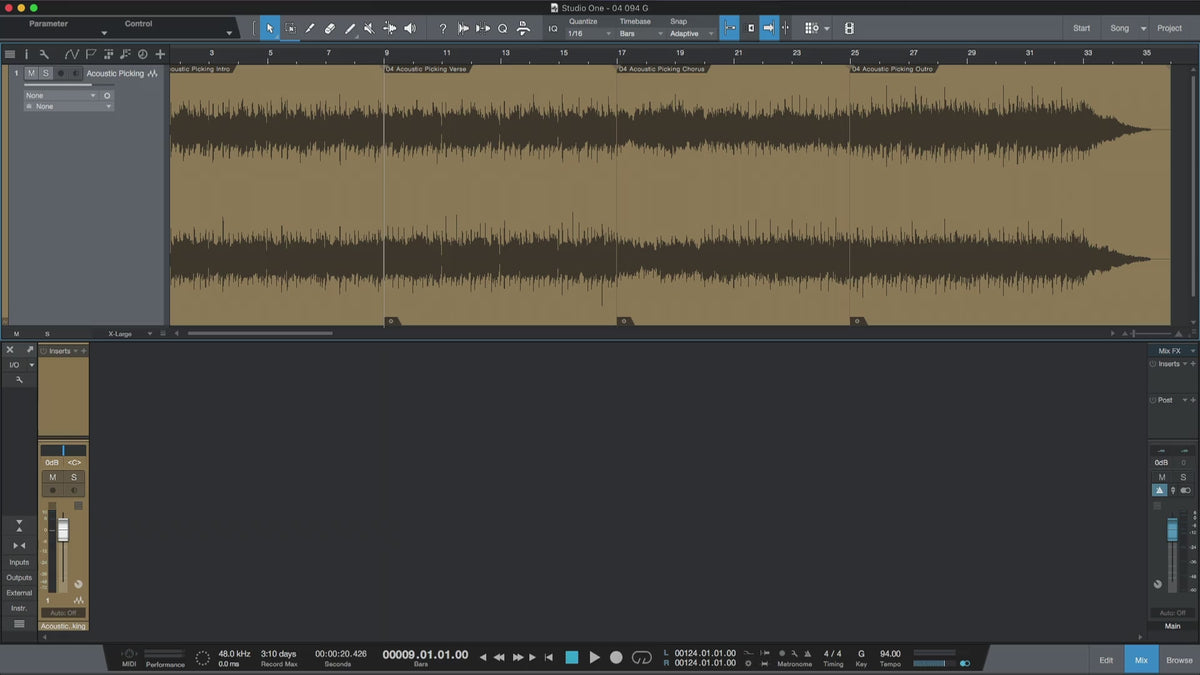The image size is (1200, 675).
Task: Open the Edit tab at the bottom
Action: tap(1106, 660)
